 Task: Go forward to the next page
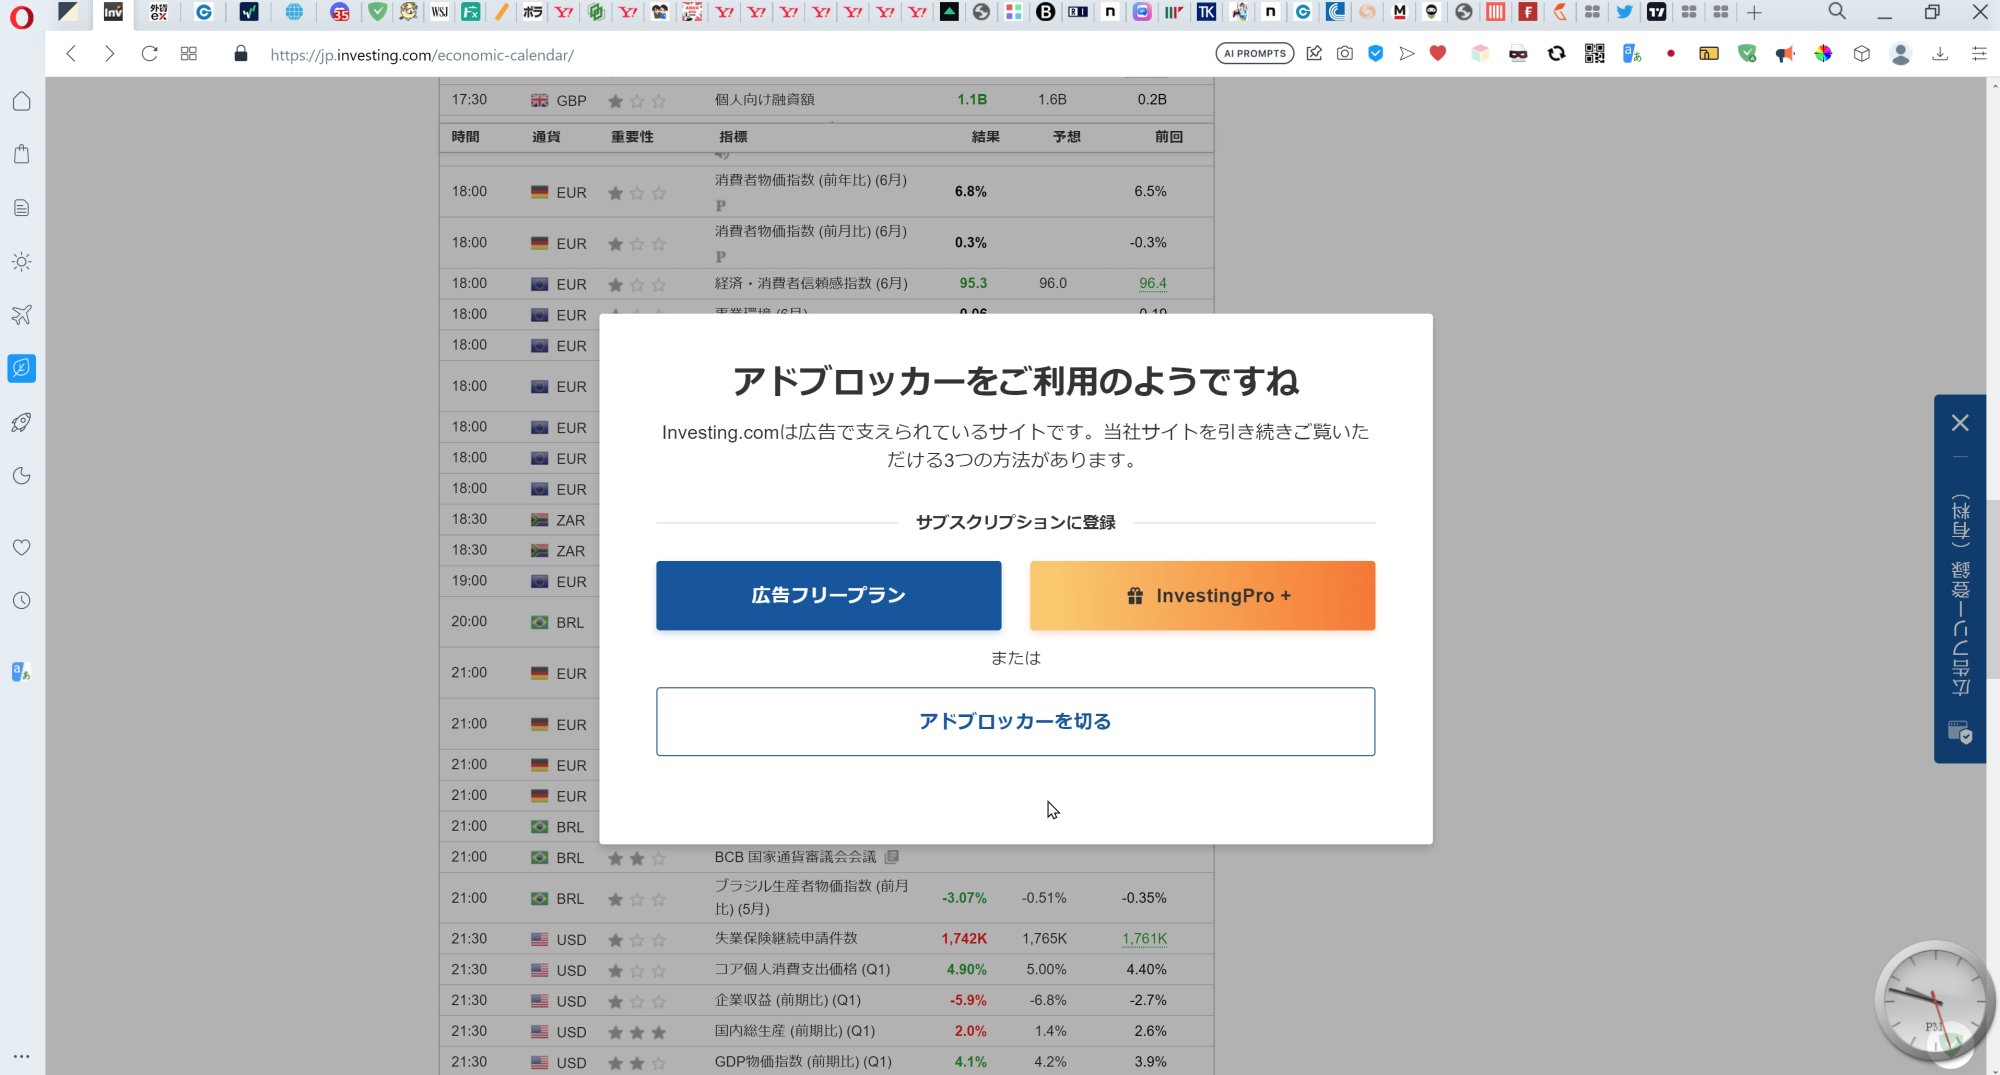click(110, 54)
